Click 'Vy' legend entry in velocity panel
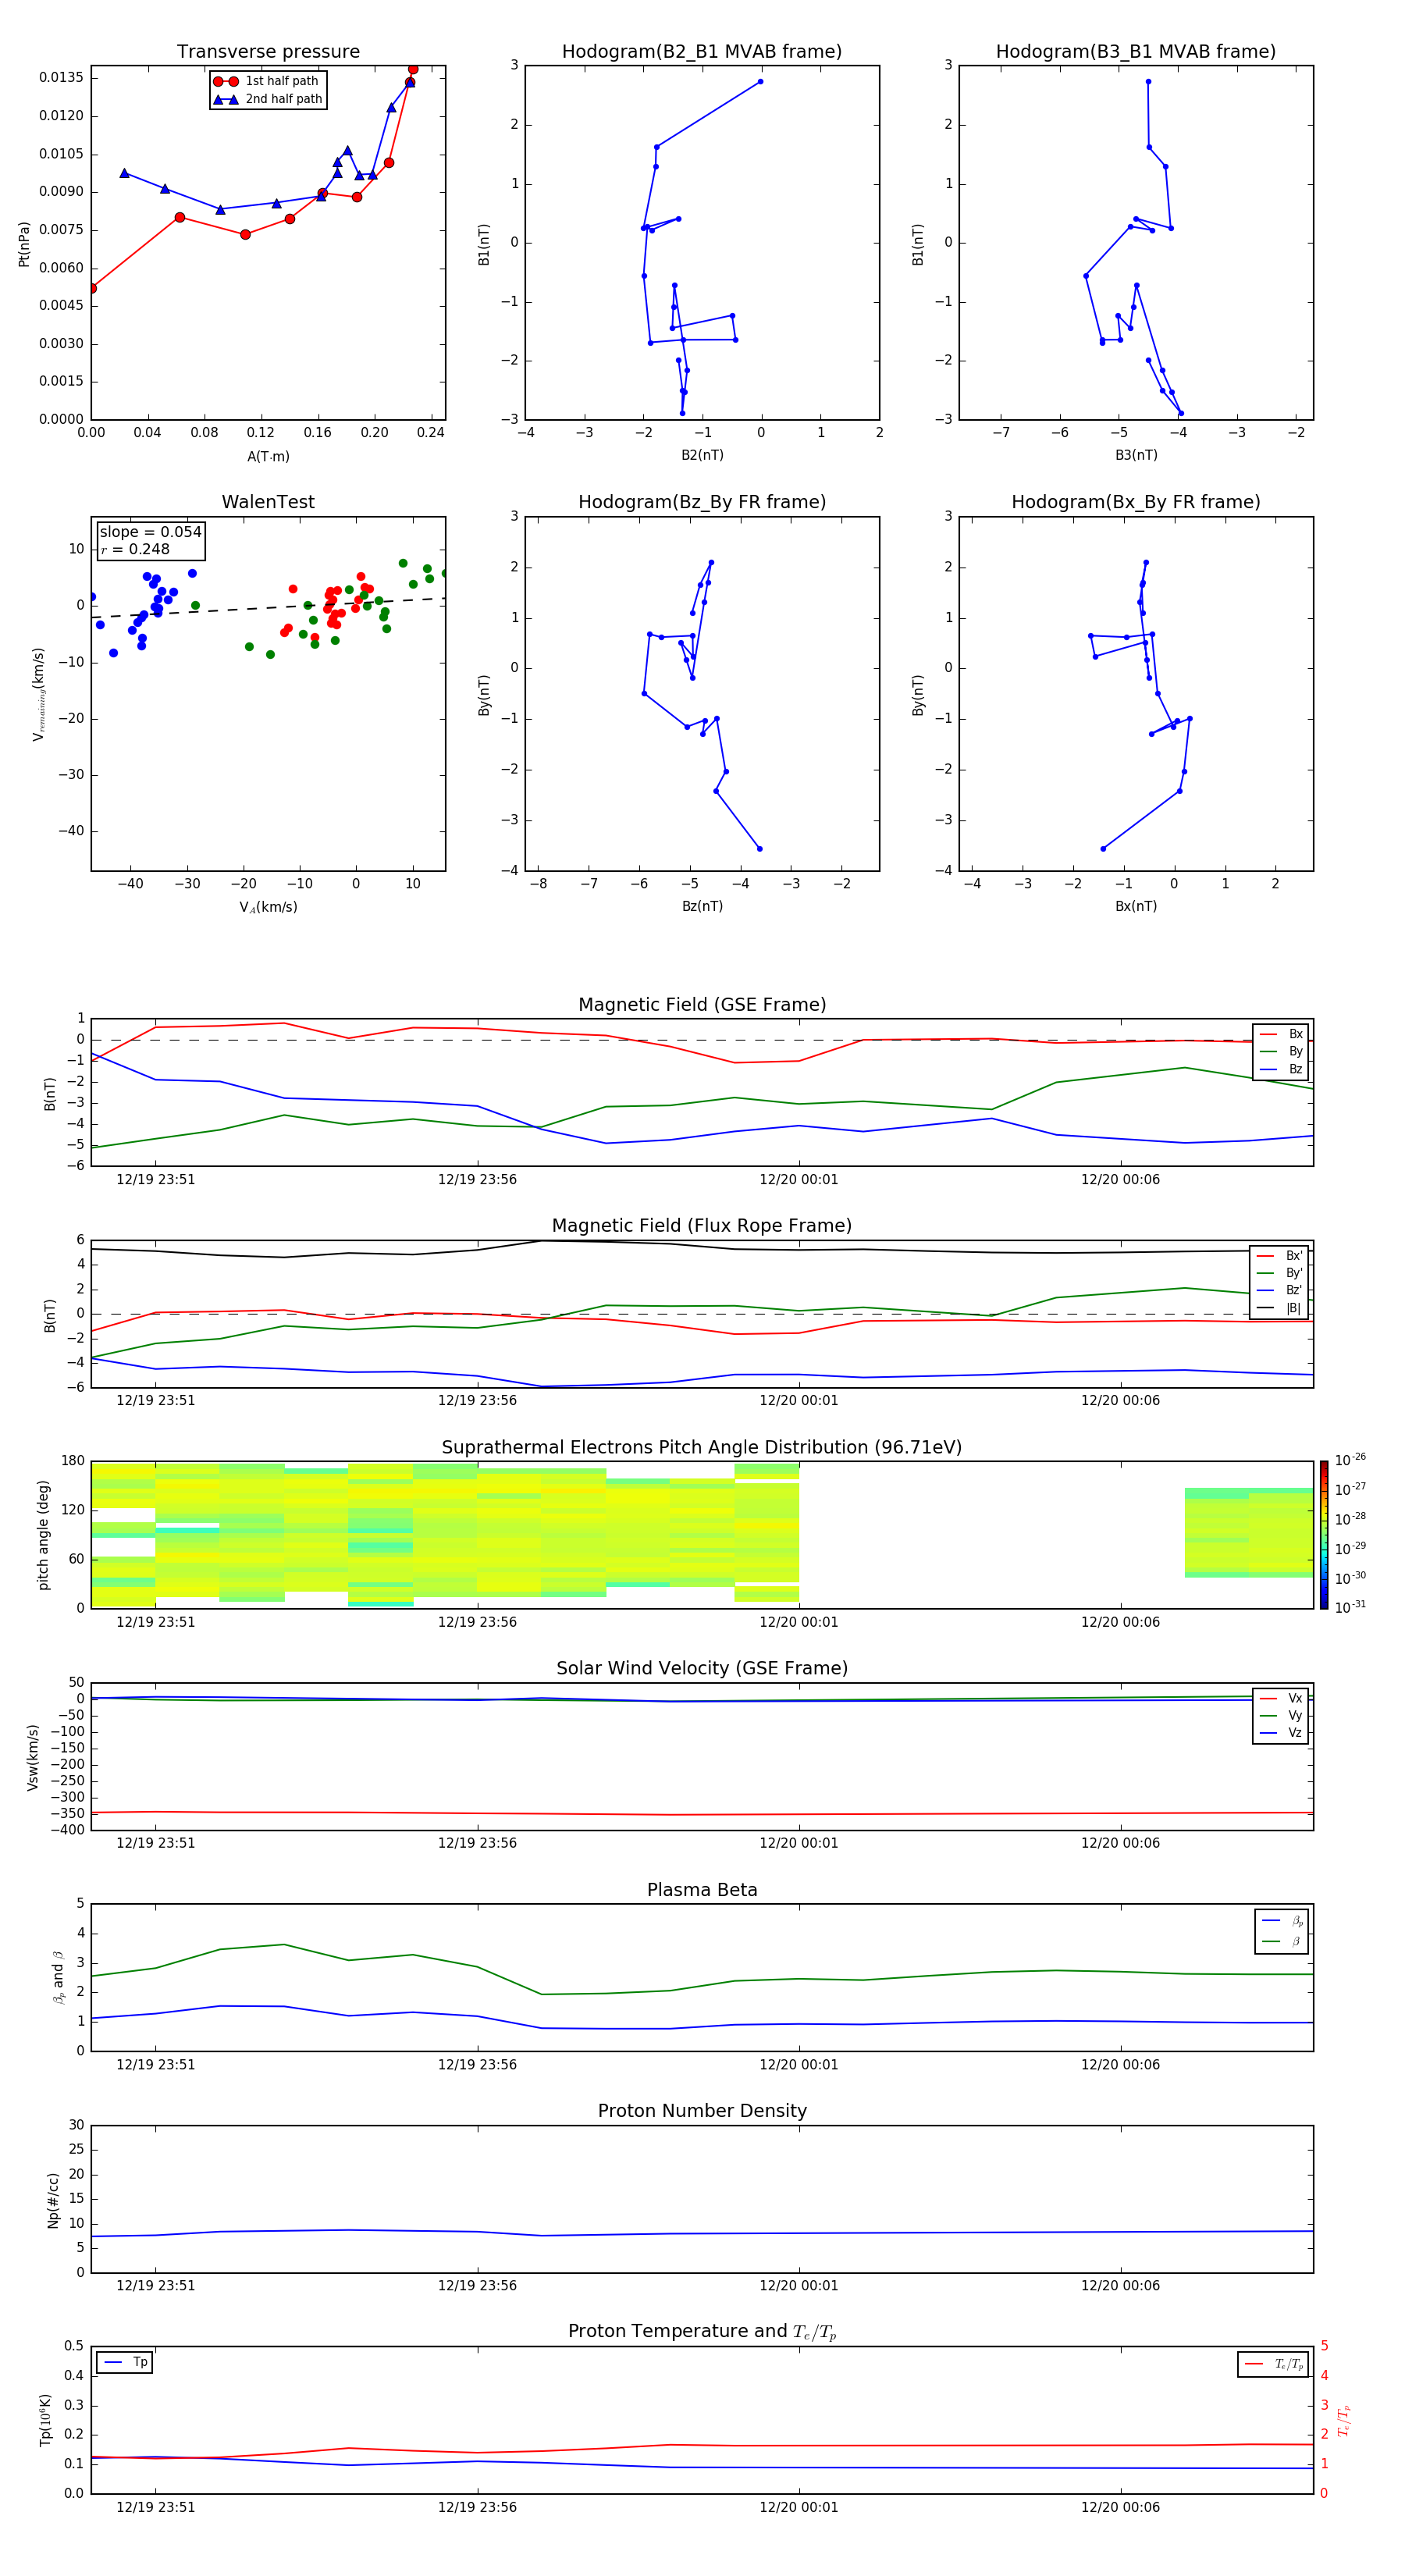Viewport: 1405px width, 2576px height. coord(1281,1715)
